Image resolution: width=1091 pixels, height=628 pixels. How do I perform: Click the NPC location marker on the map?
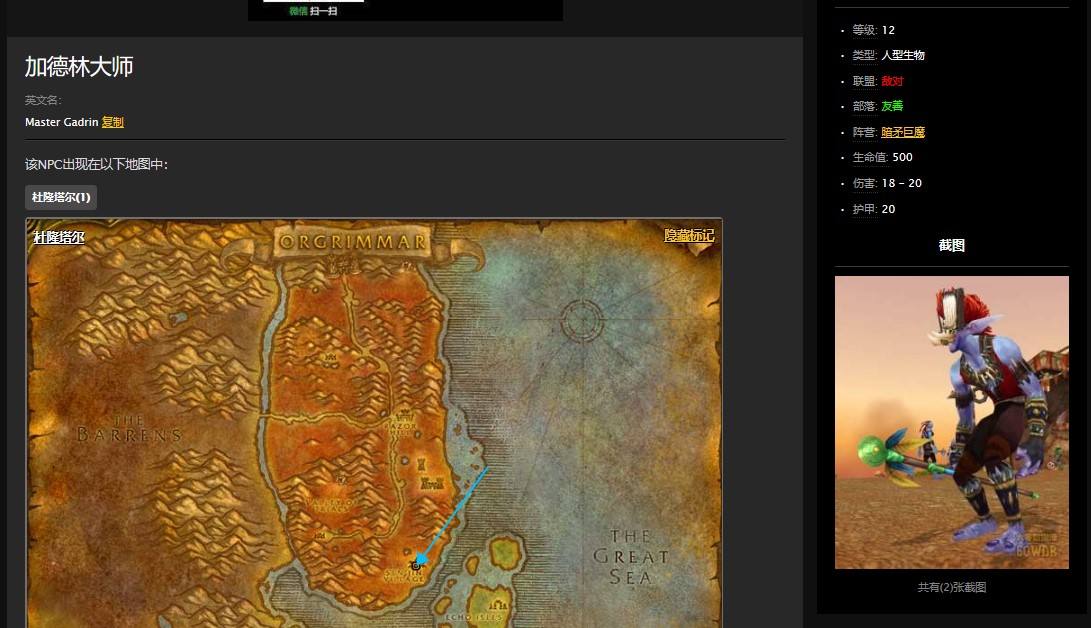click(x=416, y=566)
